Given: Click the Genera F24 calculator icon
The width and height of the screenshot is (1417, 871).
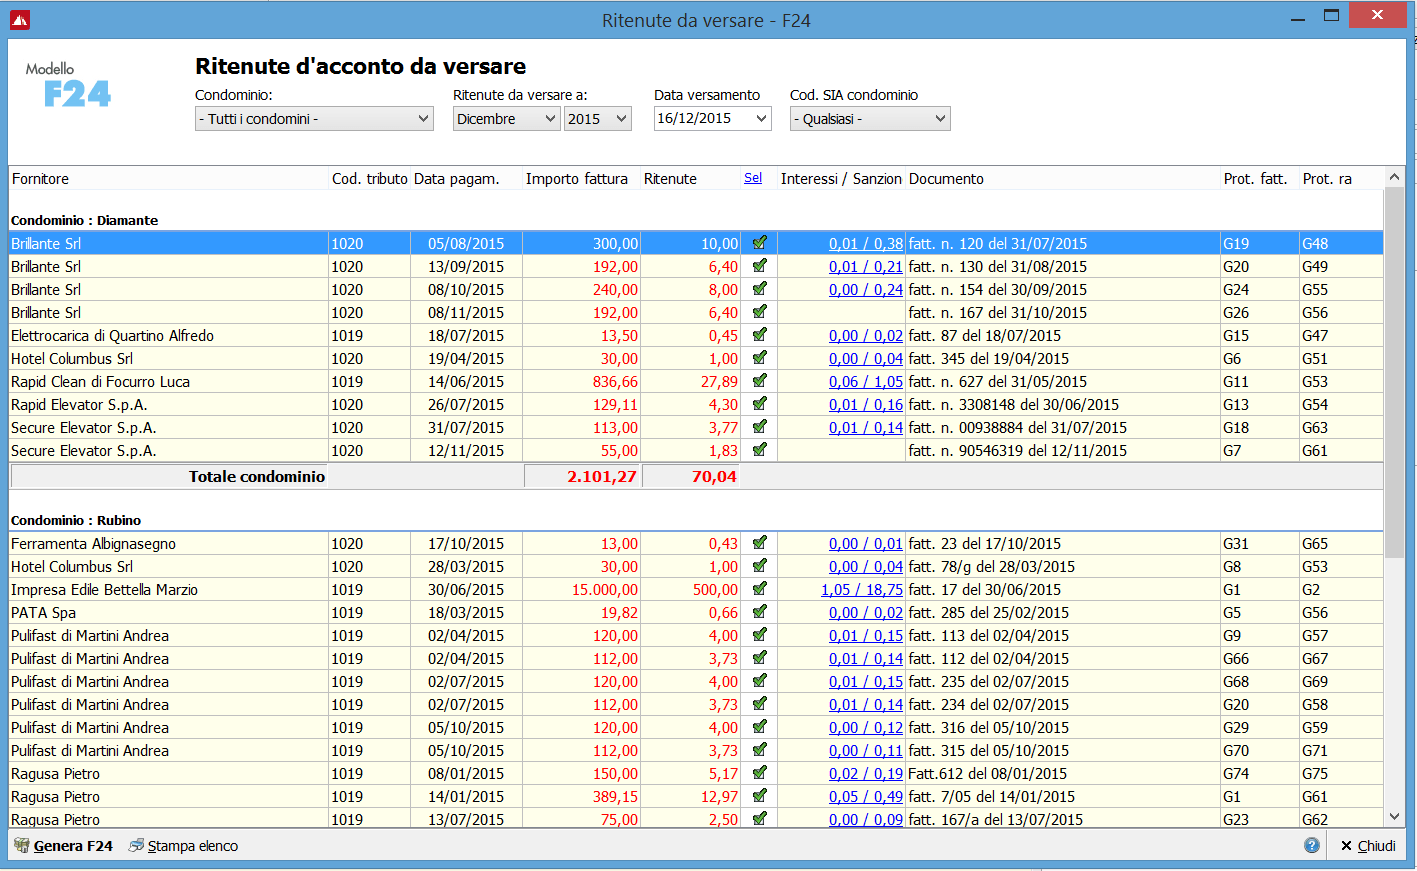Looking at the screenshot, I should click(21, 845).
